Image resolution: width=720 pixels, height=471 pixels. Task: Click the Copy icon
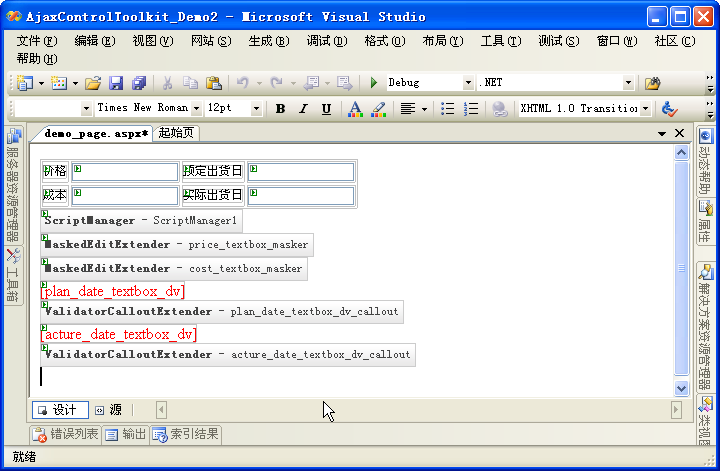pos(190,83)
